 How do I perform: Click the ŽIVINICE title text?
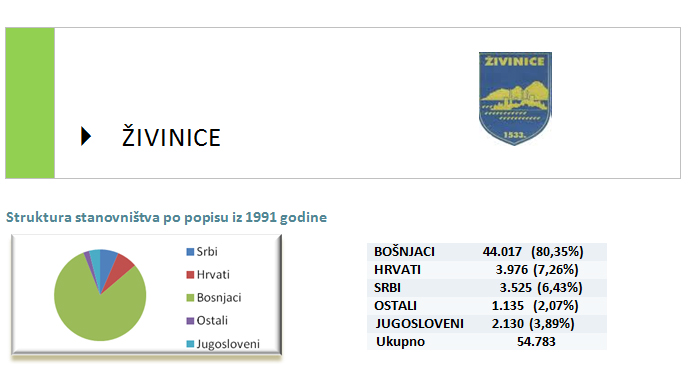click(171, 137)
